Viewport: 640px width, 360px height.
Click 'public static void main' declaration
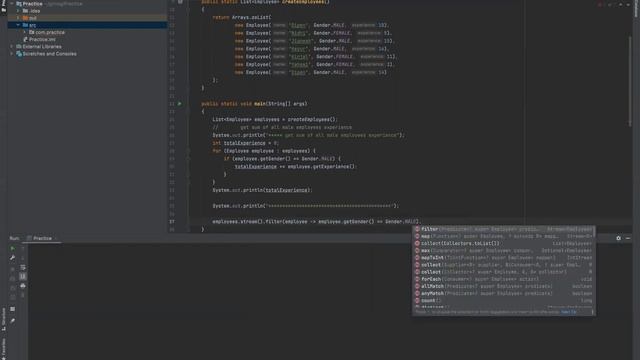point(254,104)
